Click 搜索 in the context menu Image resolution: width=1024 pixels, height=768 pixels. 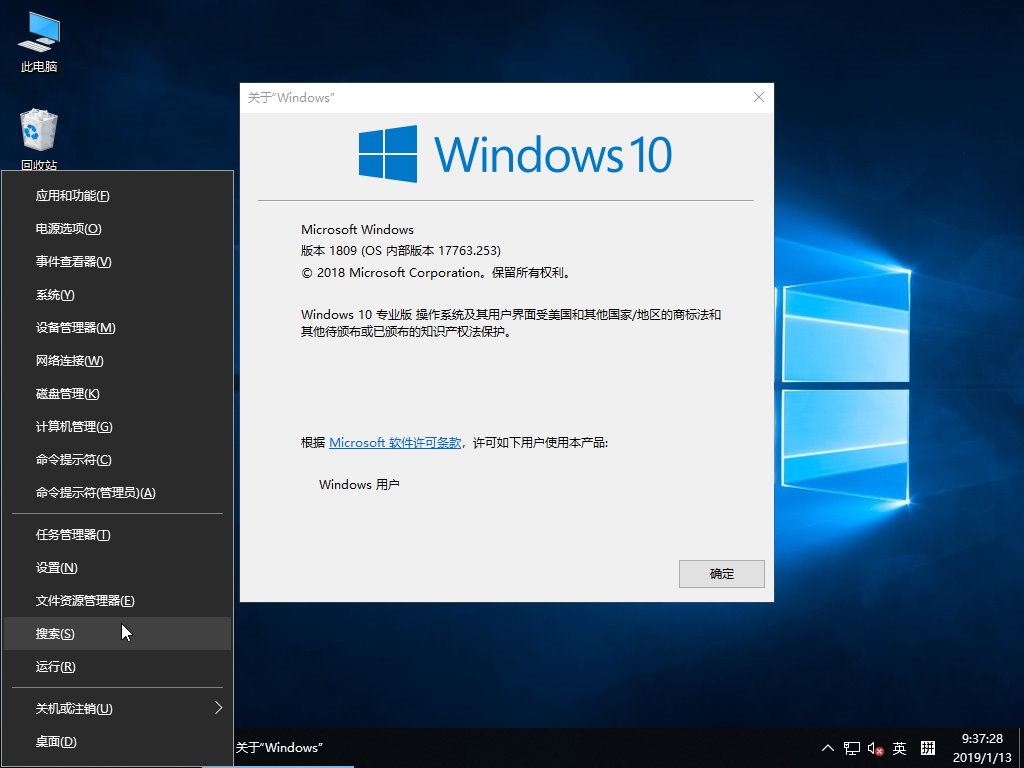tap(55, 633)
